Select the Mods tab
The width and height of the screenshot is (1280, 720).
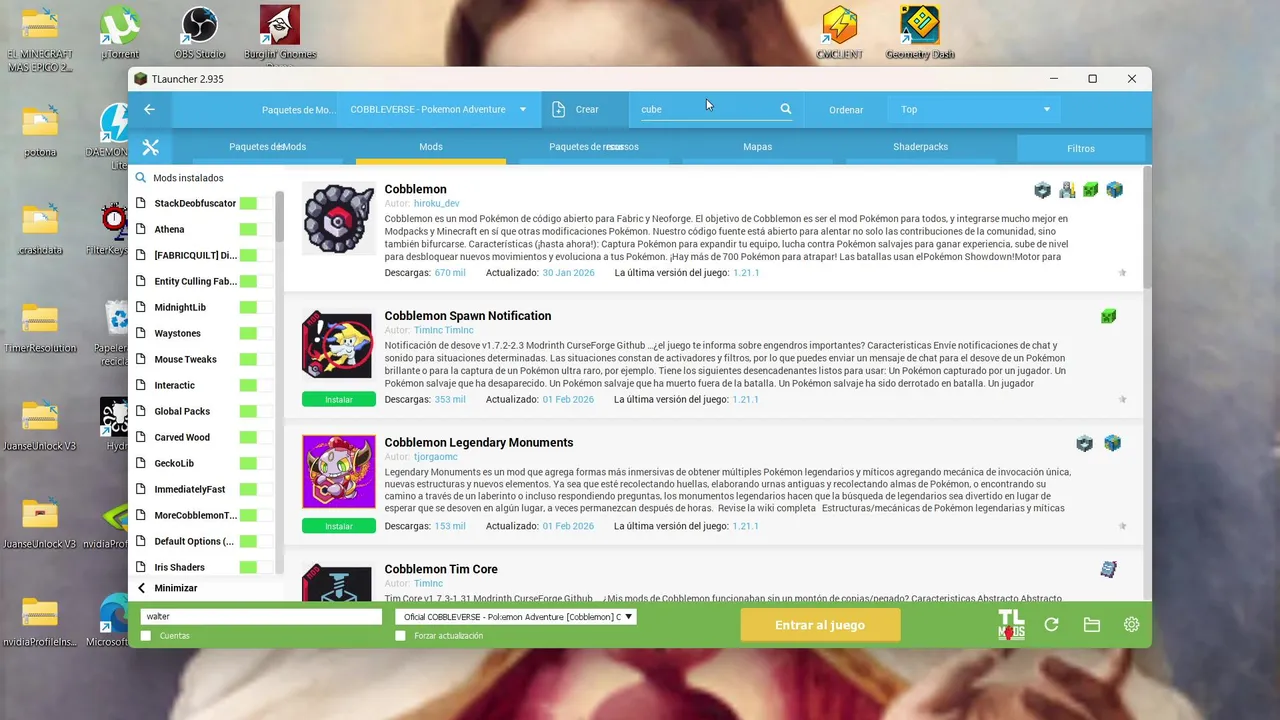click(x=431, y=147)
